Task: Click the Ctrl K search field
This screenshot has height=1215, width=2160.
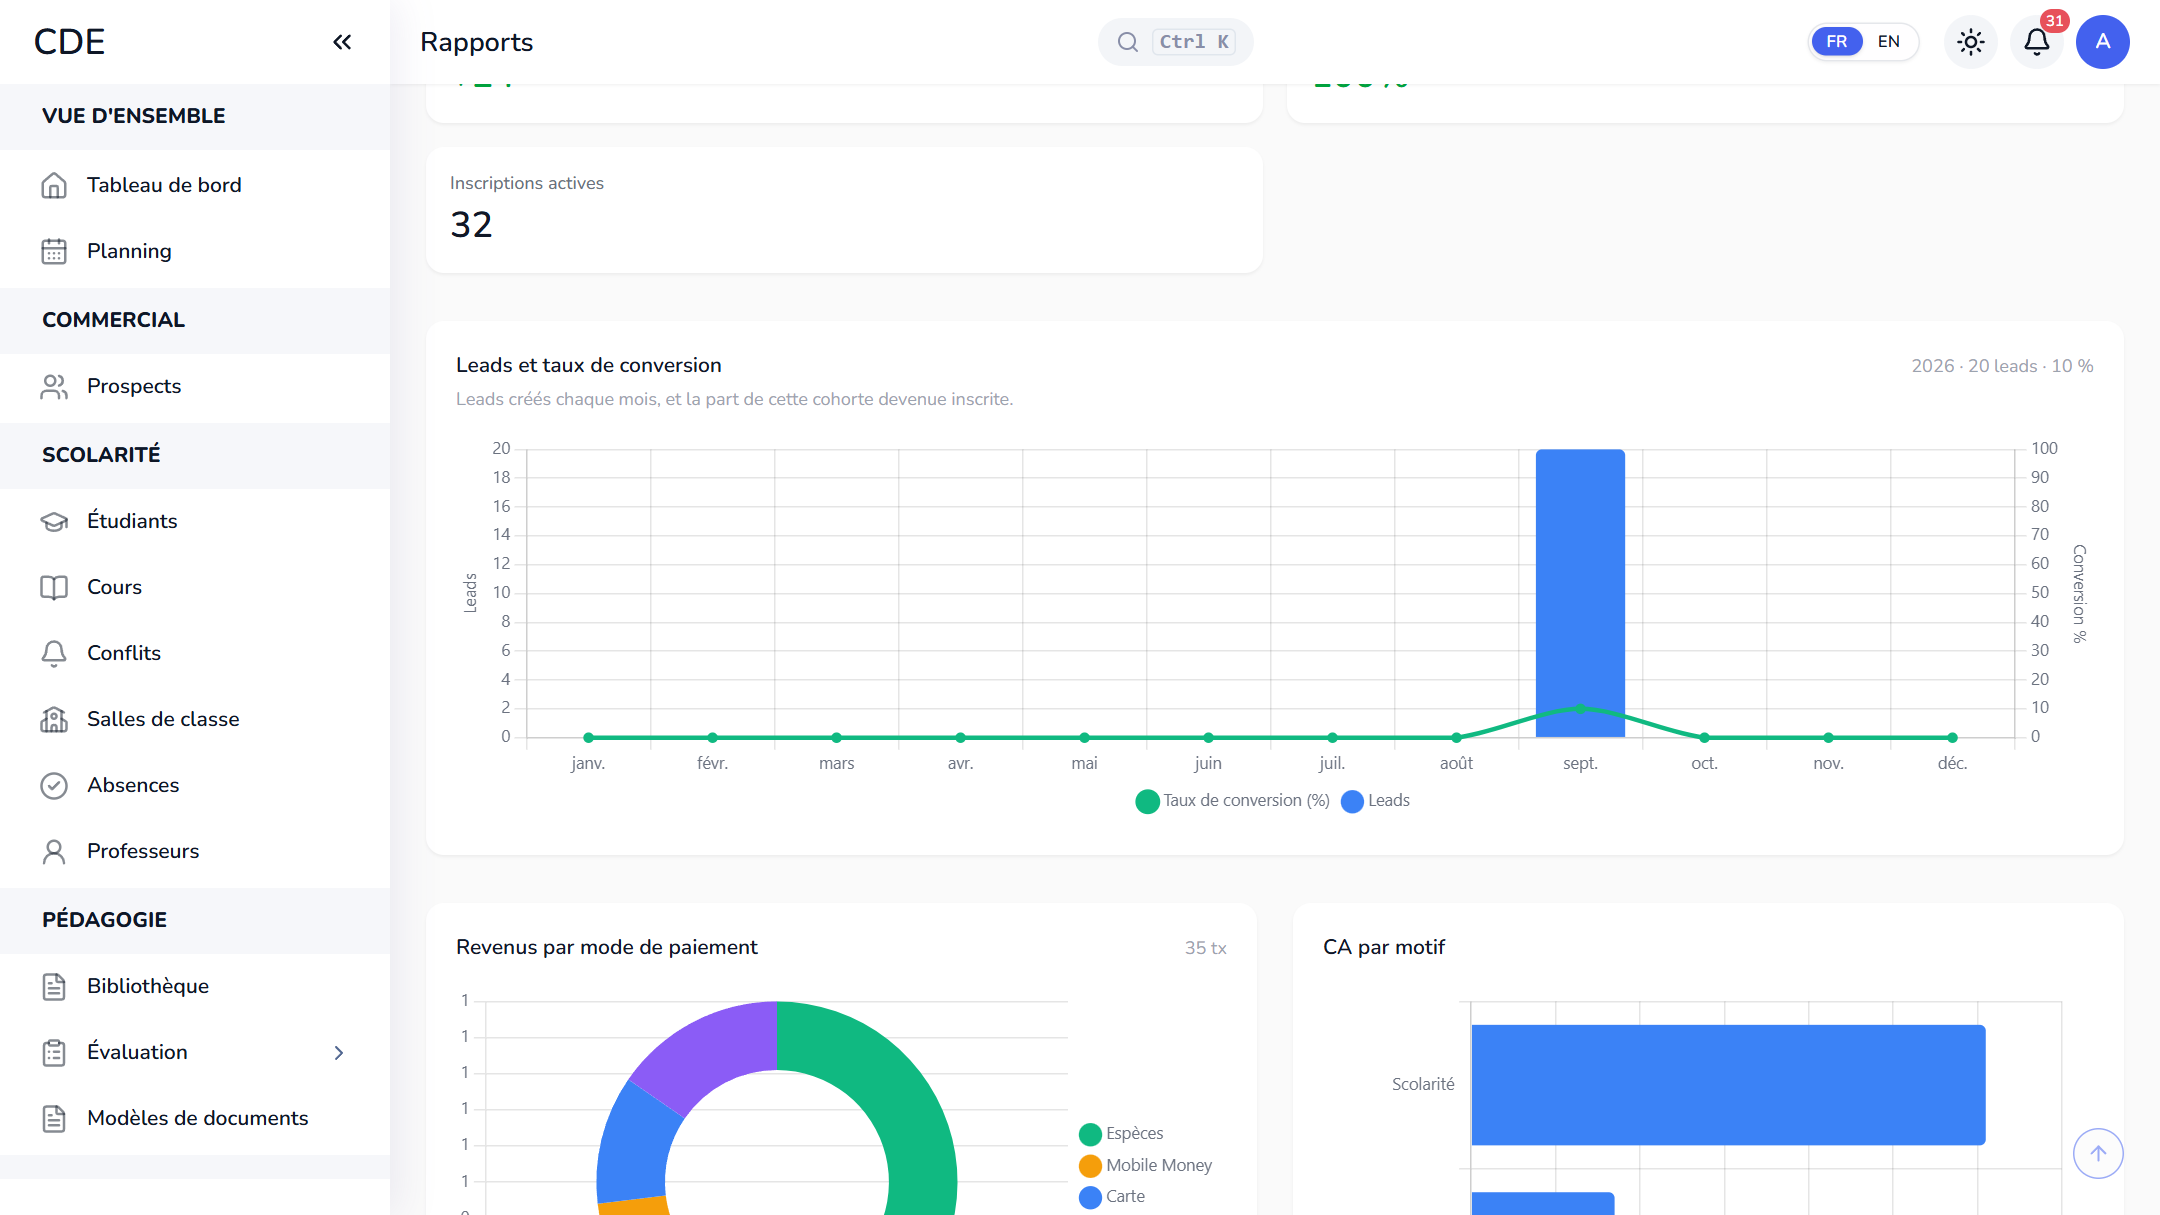Action: click(1175, 42)
